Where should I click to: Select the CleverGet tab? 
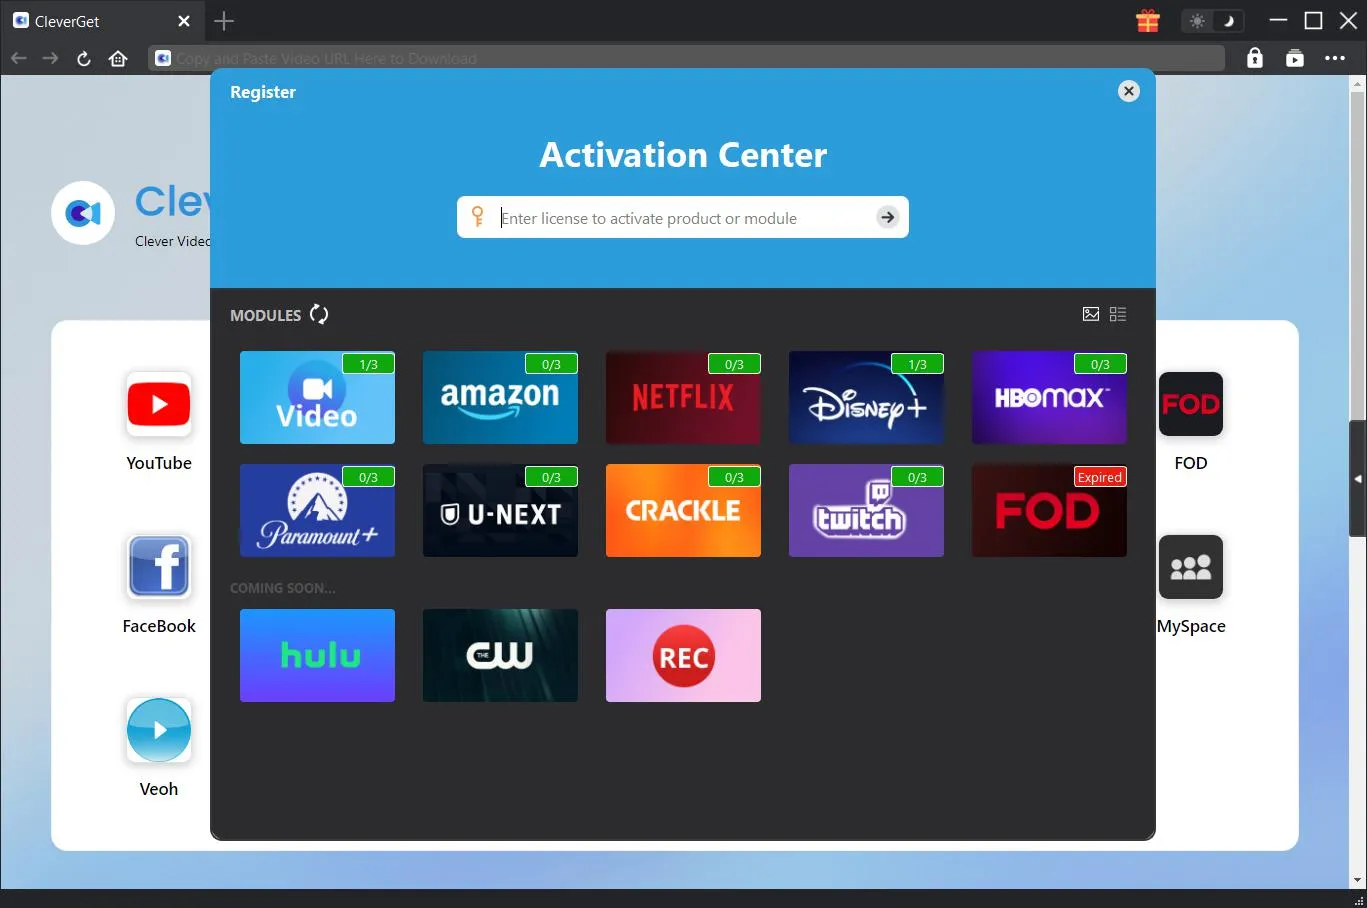tap(90, 21)
